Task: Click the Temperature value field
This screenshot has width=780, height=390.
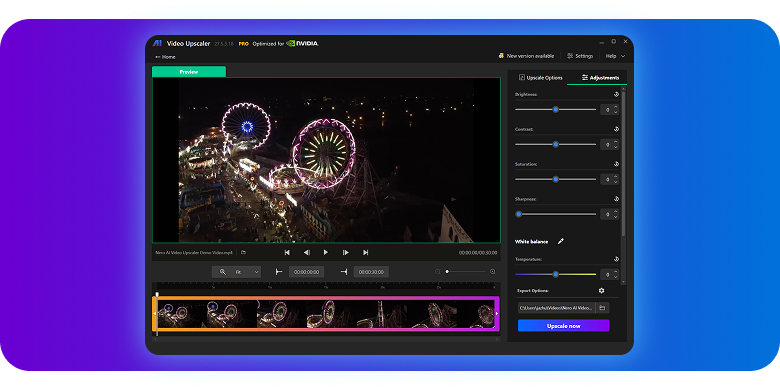Action: point(609,274)
